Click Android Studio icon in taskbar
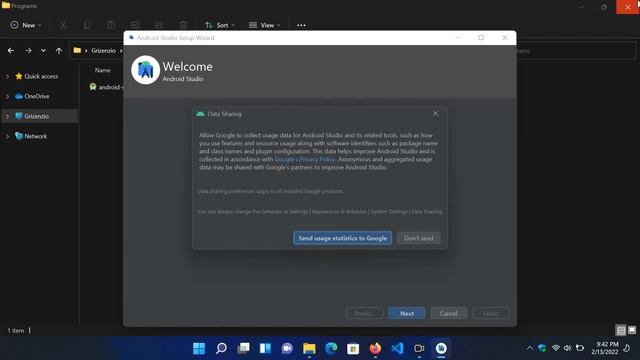The width and height of the screenshot is (640, 360). [x=441, y=348]
